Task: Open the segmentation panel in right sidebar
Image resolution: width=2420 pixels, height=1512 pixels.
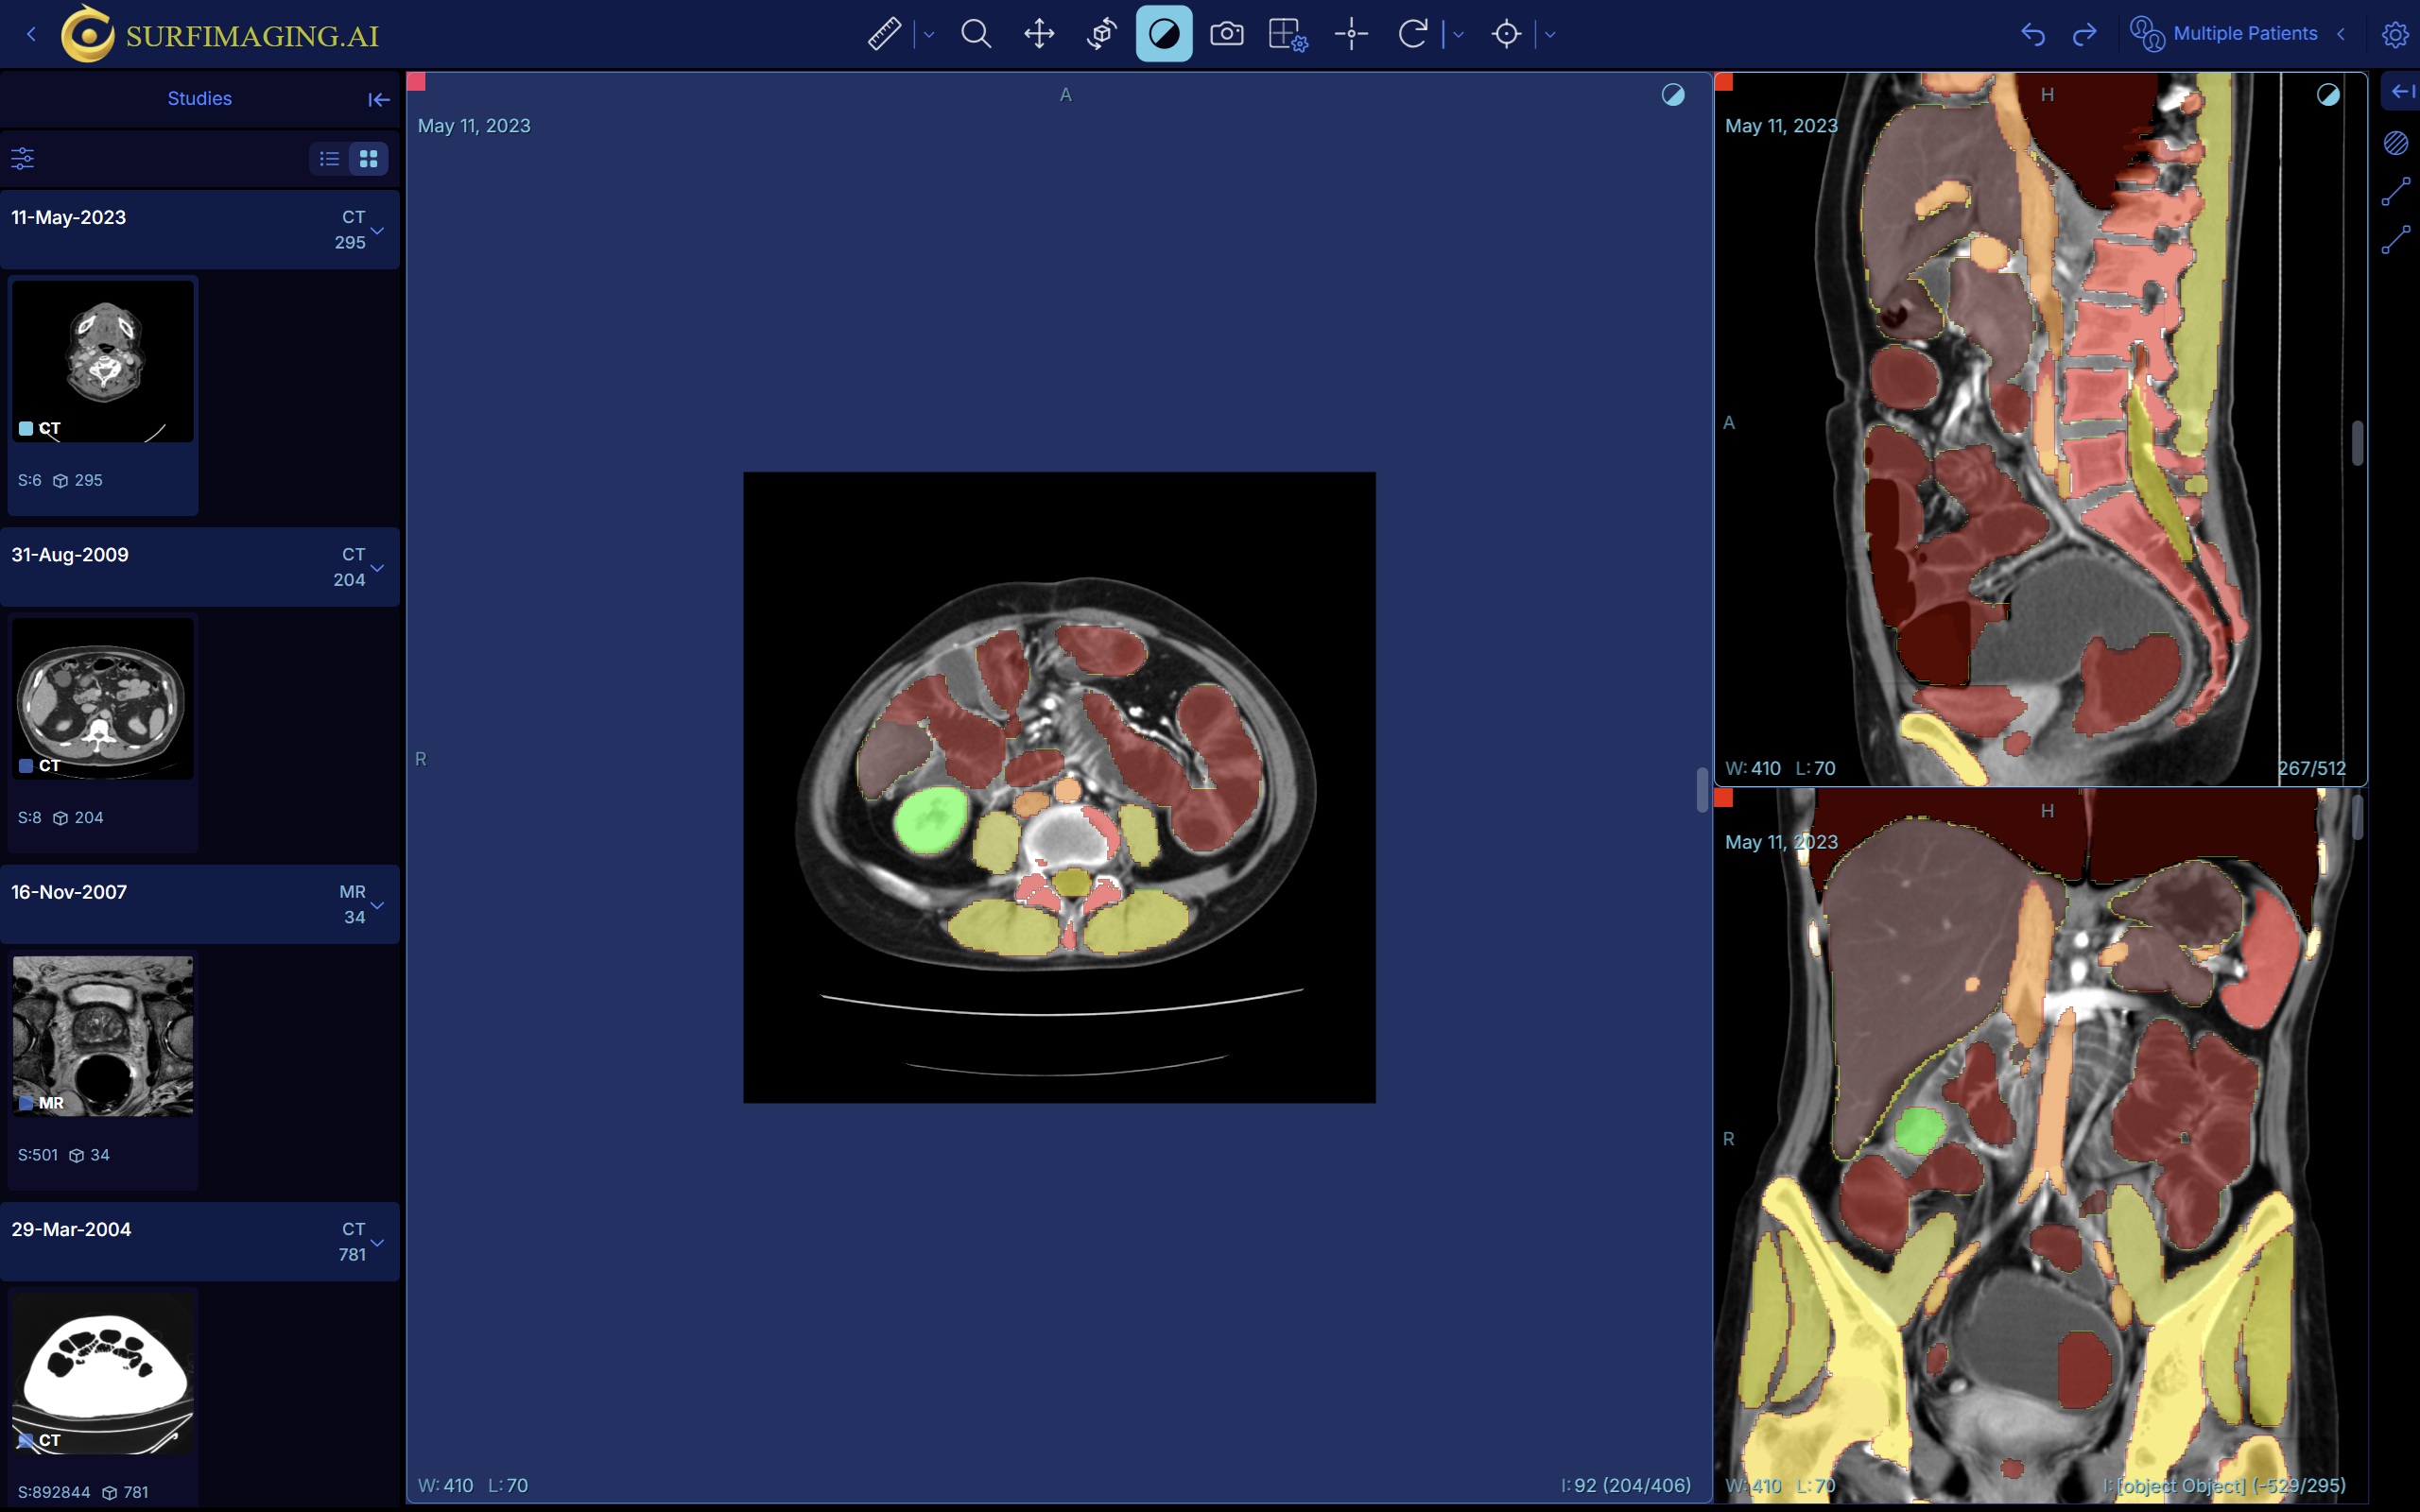Action: click(2396, 143)
